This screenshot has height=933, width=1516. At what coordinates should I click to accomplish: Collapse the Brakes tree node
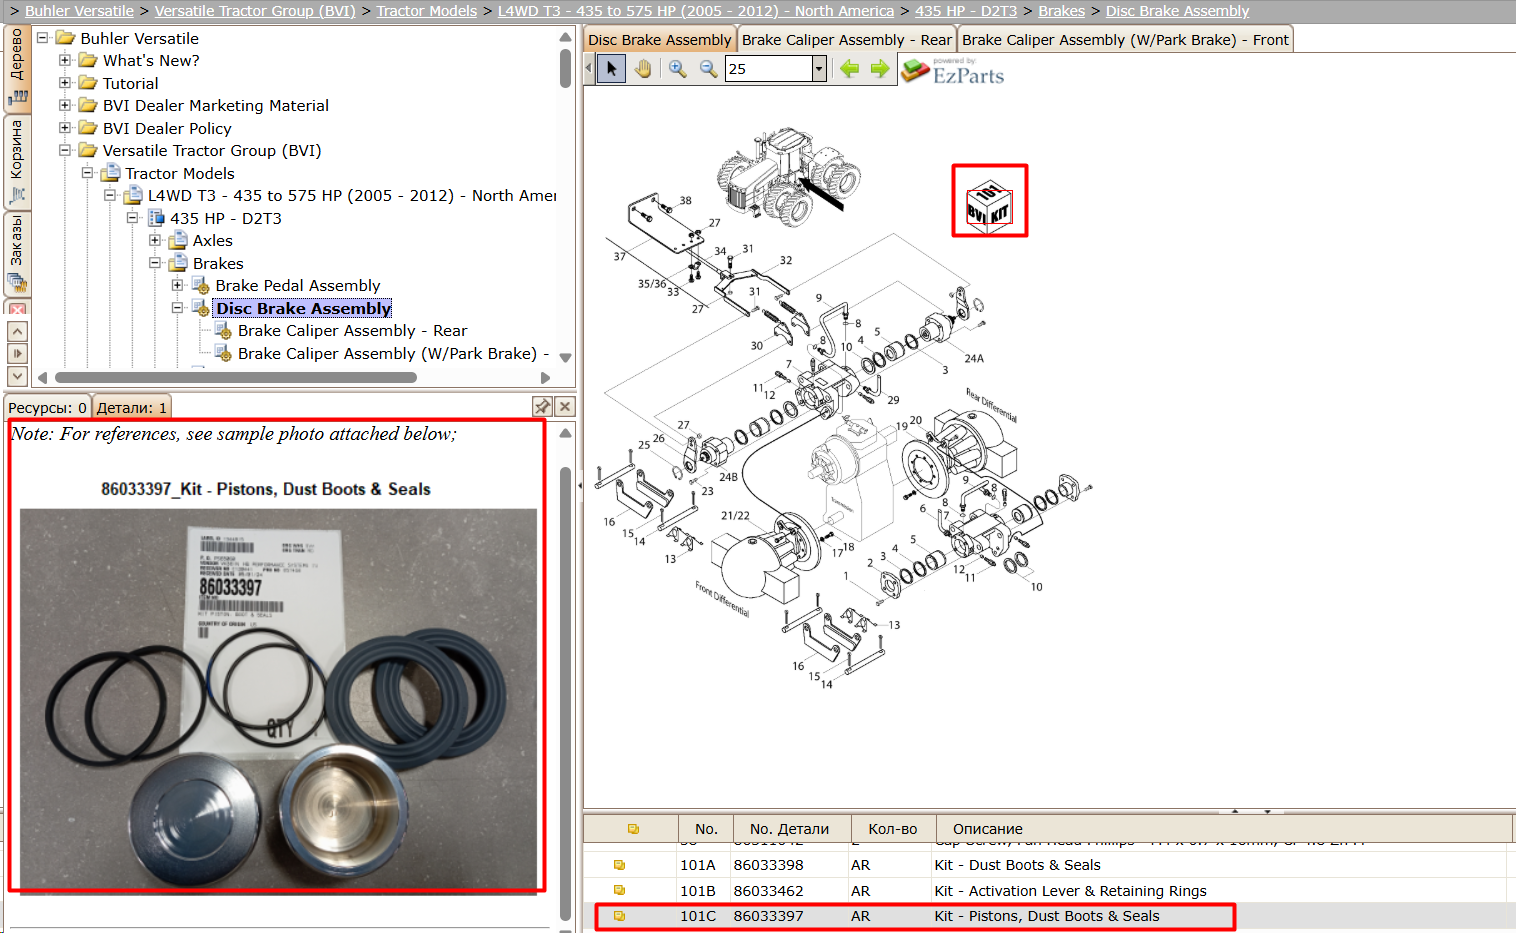(155, 263)
